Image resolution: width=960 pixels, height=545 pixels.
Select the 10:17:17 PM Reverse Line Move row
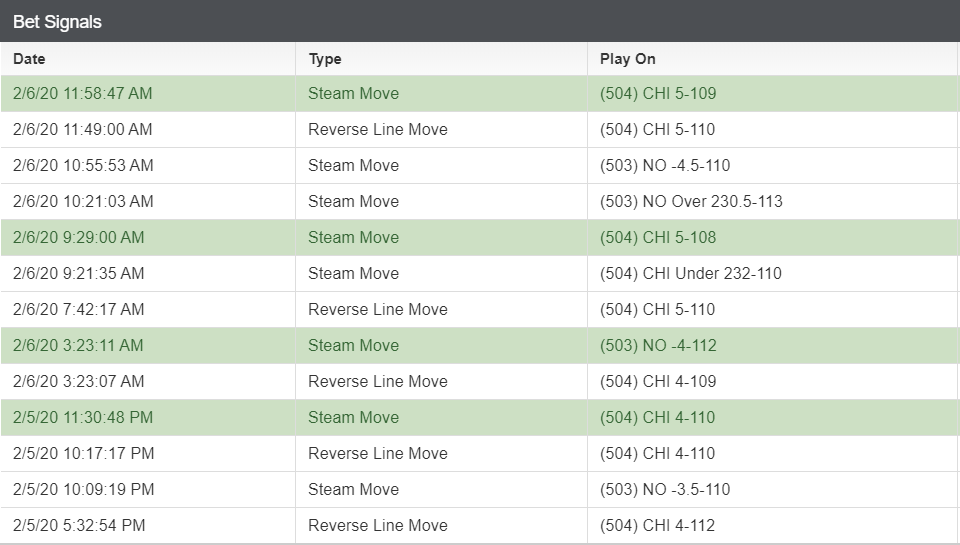(x=480, y=454)
